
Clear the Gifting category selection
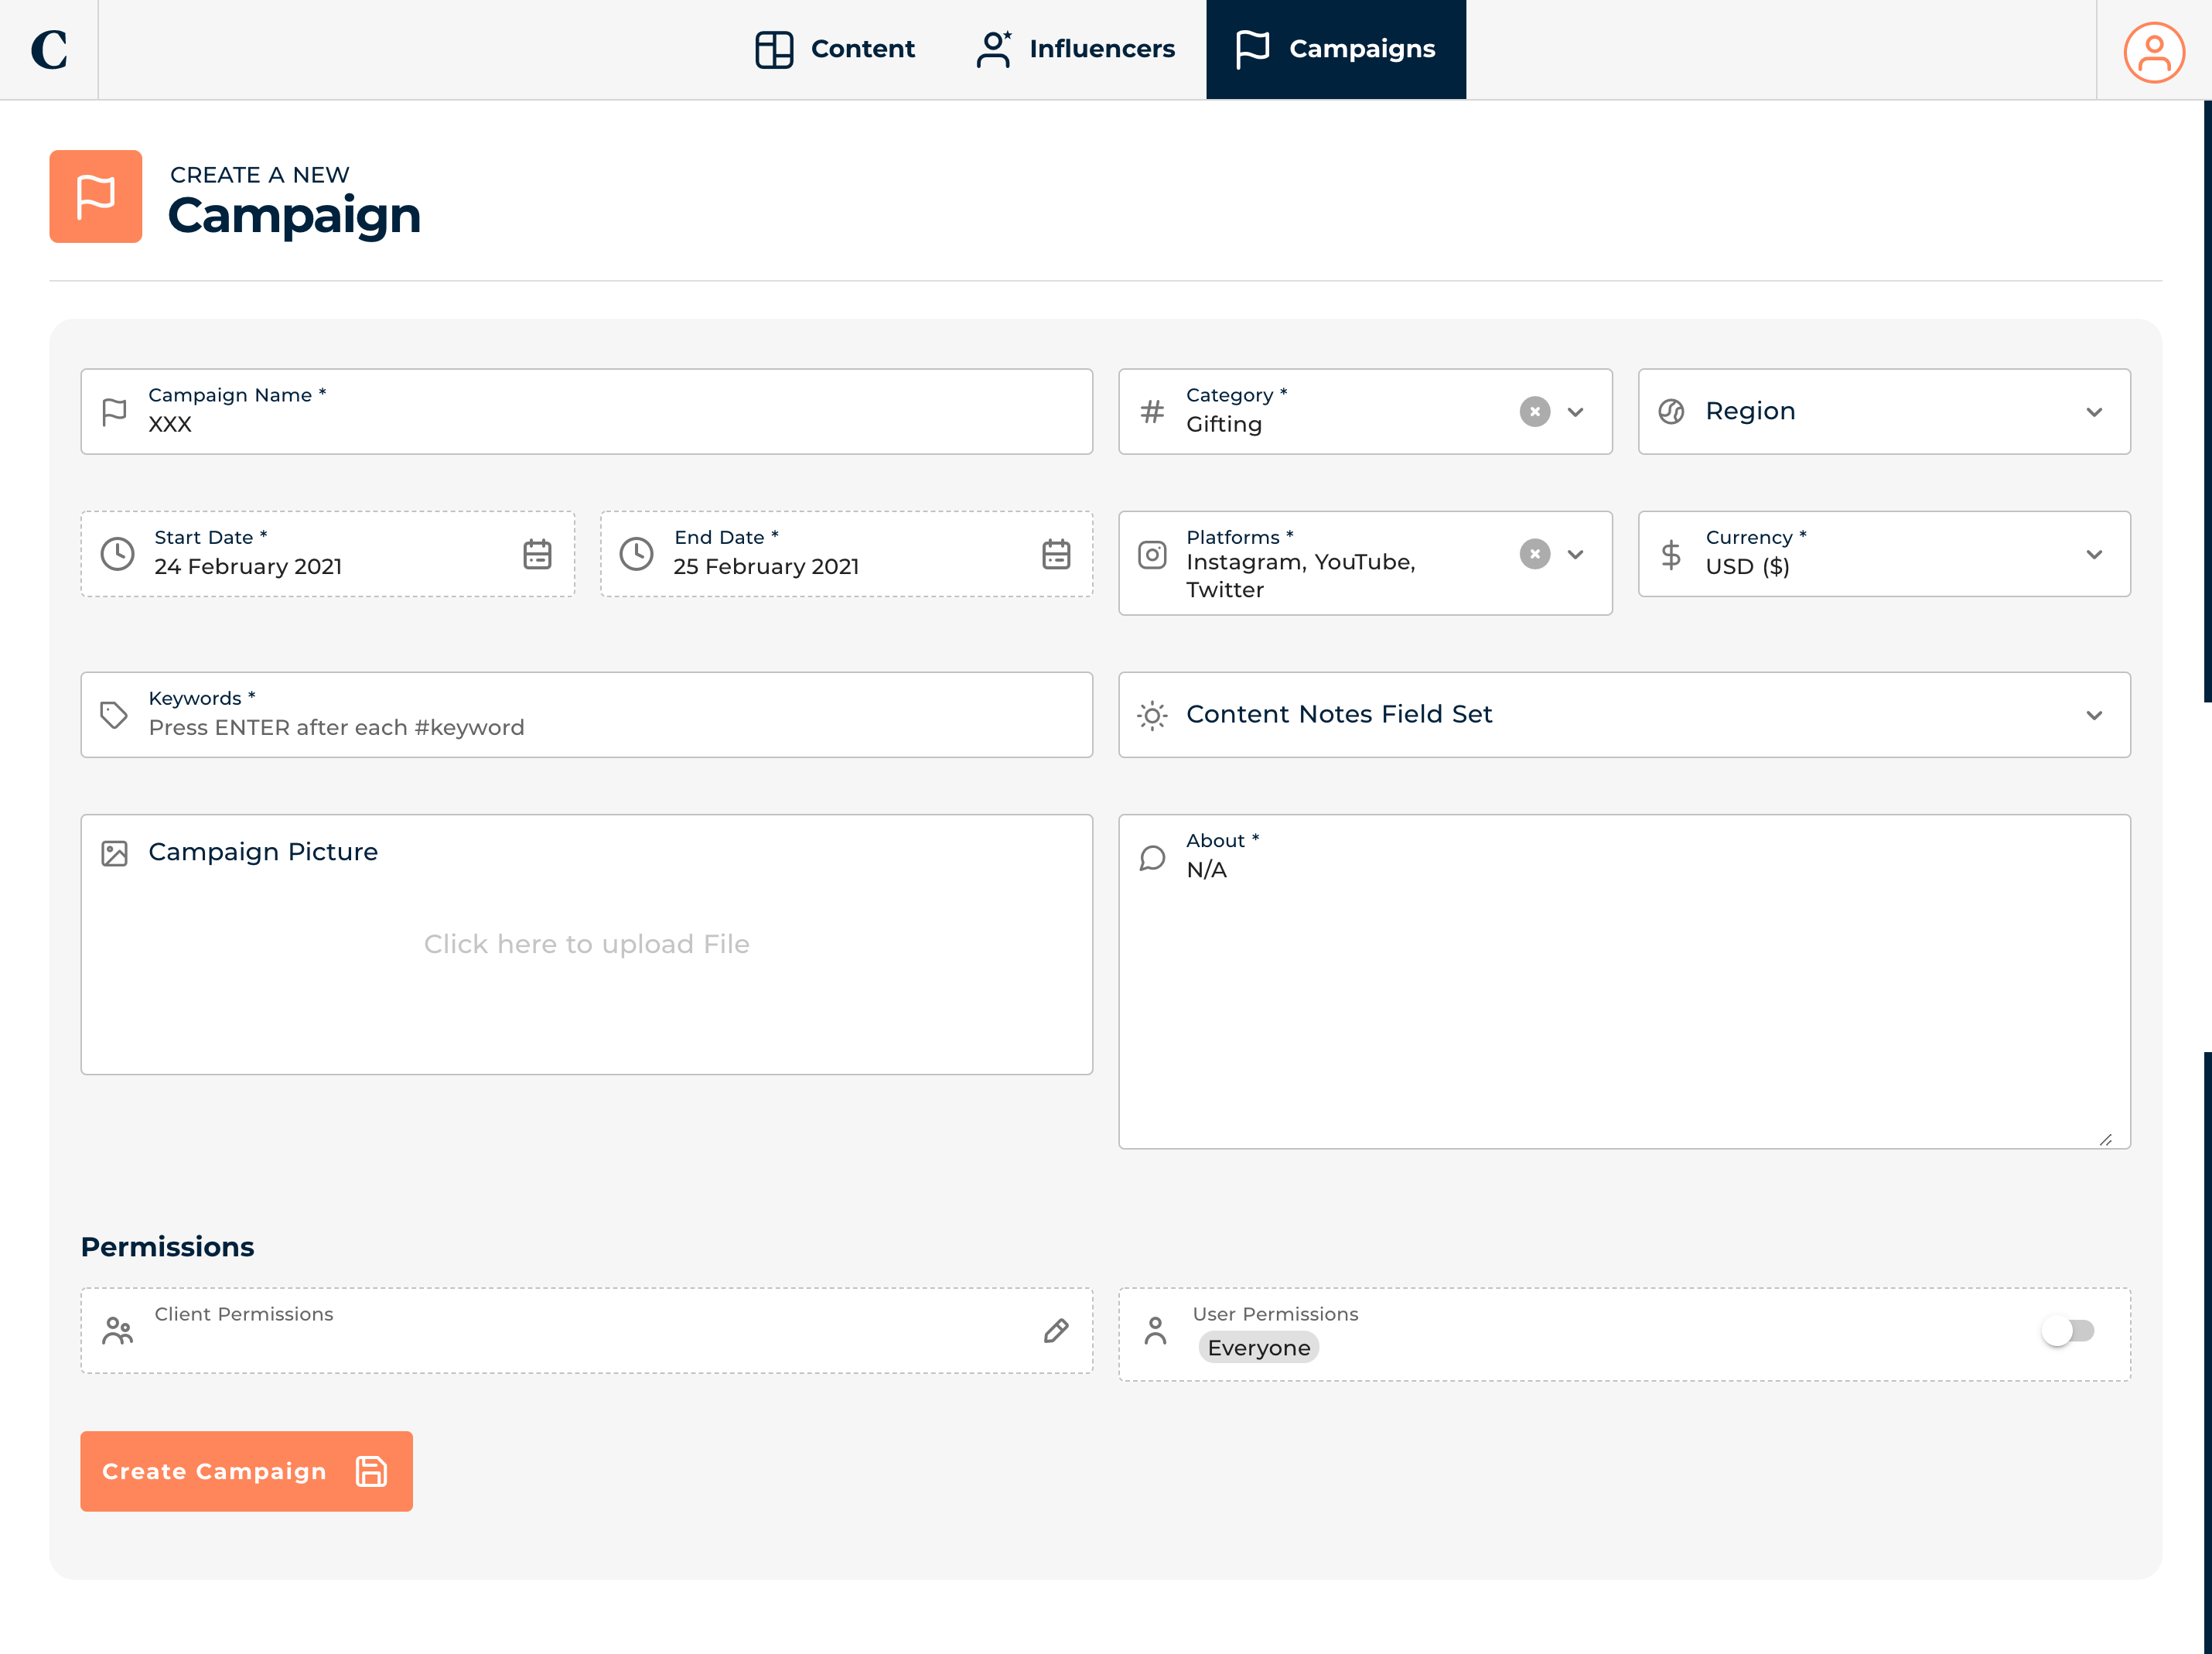click(1534, 412)
